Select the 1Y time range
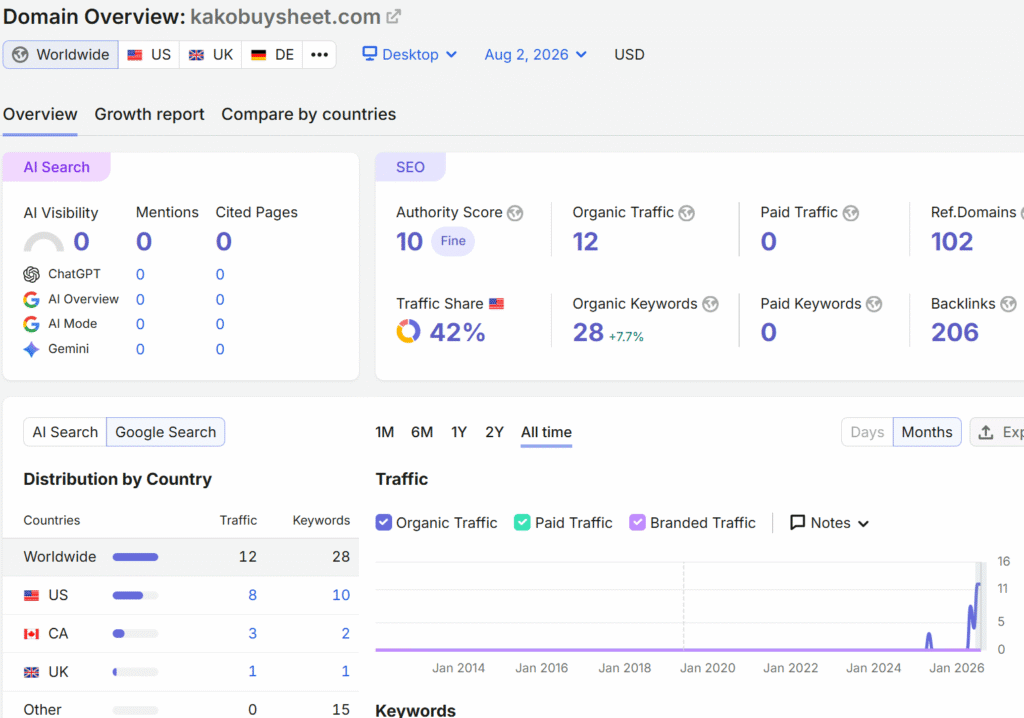Image resolution: width=1024 pixels, height=718 pixels. [459, 432]
